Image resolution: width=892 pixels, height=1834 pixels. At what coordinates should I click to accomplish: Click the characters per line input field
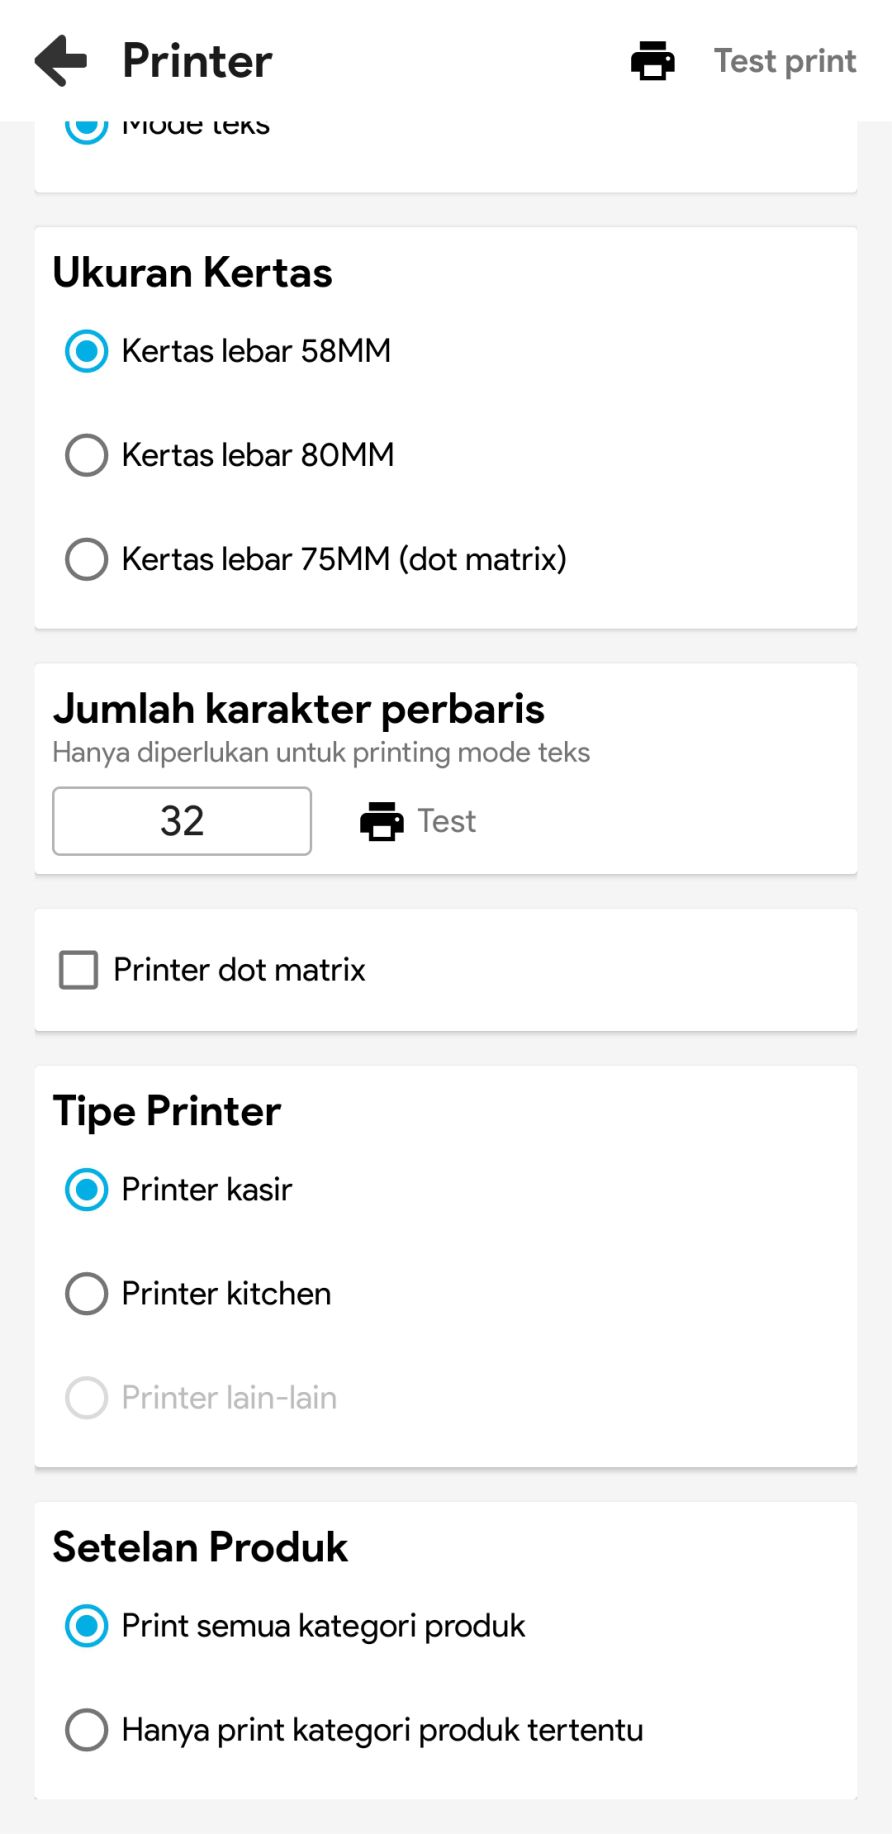point(182,821)
